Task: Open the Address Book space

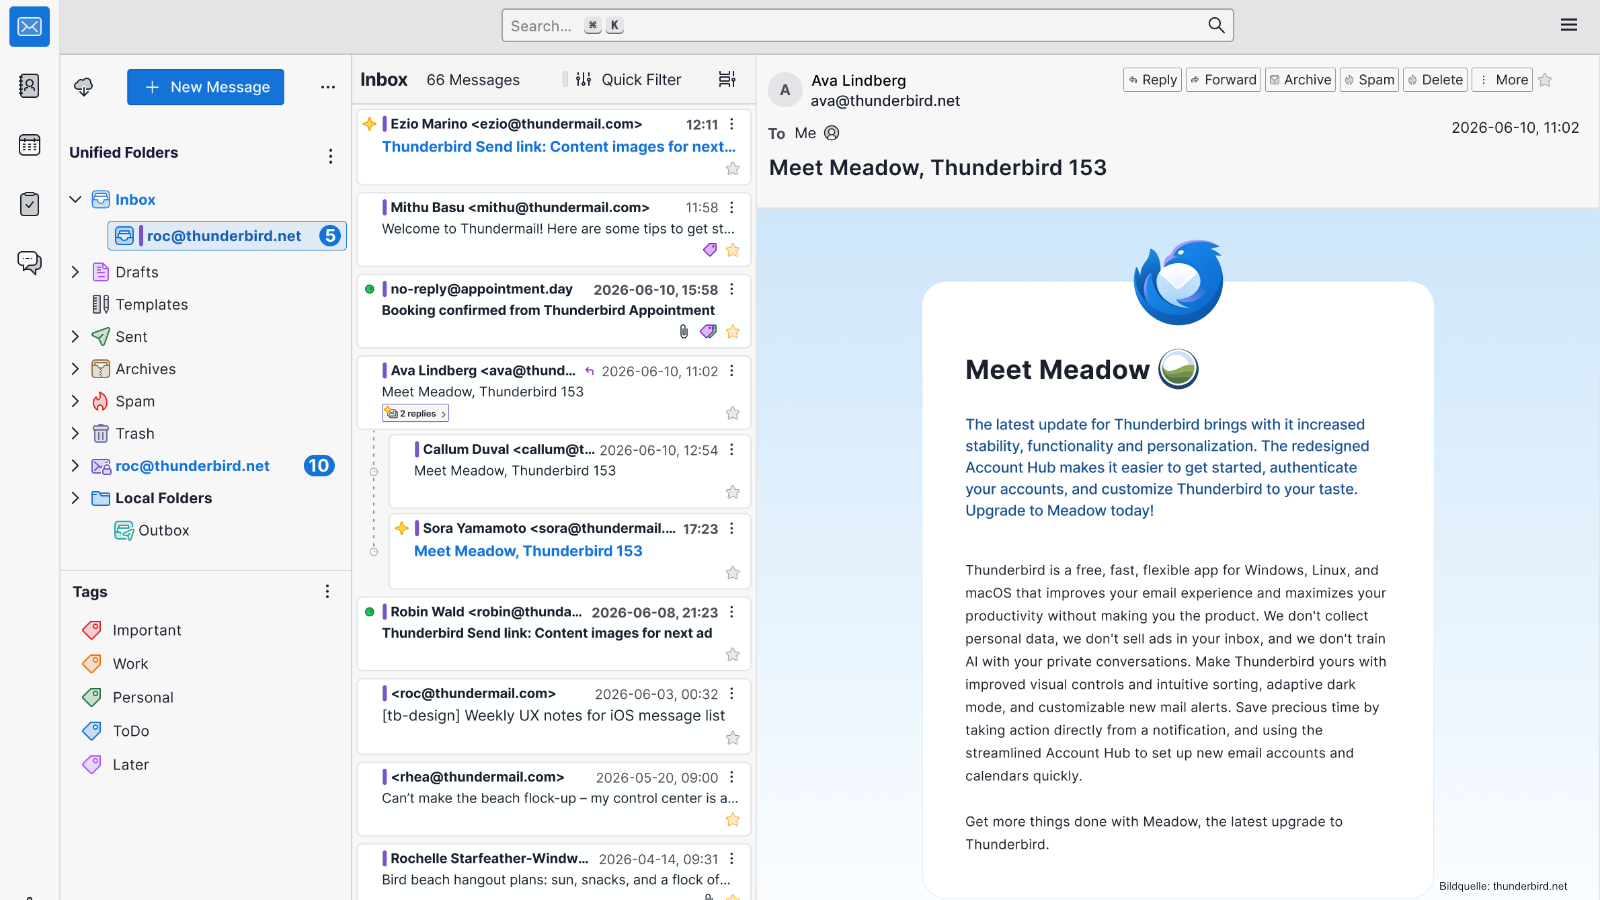Action: pos(29,86)
